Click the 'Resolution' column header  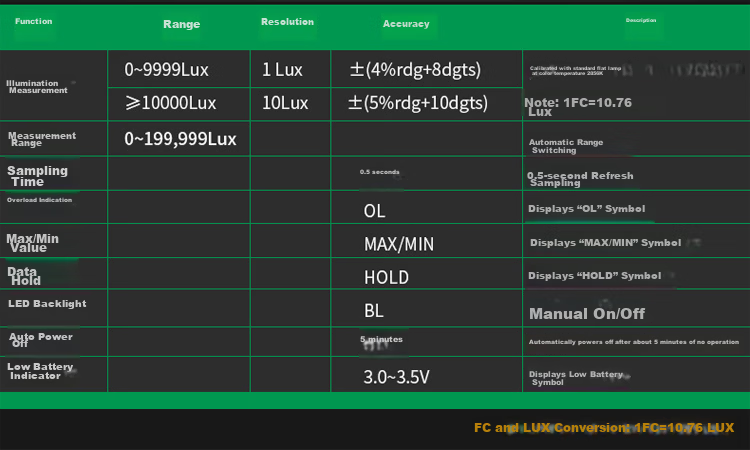pos(287,22)
